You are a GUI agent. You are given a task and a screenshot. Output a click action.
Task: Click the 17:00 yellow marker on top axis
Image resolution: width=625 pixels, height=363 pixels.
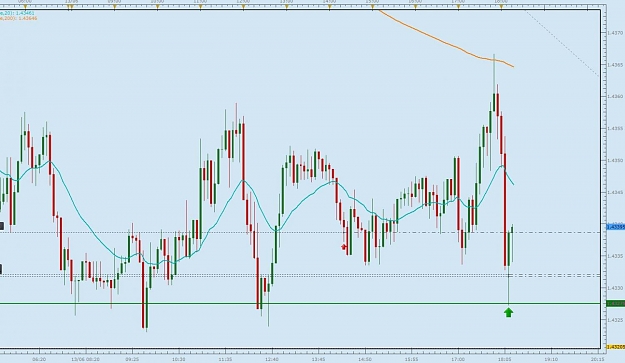coord(458,7)
